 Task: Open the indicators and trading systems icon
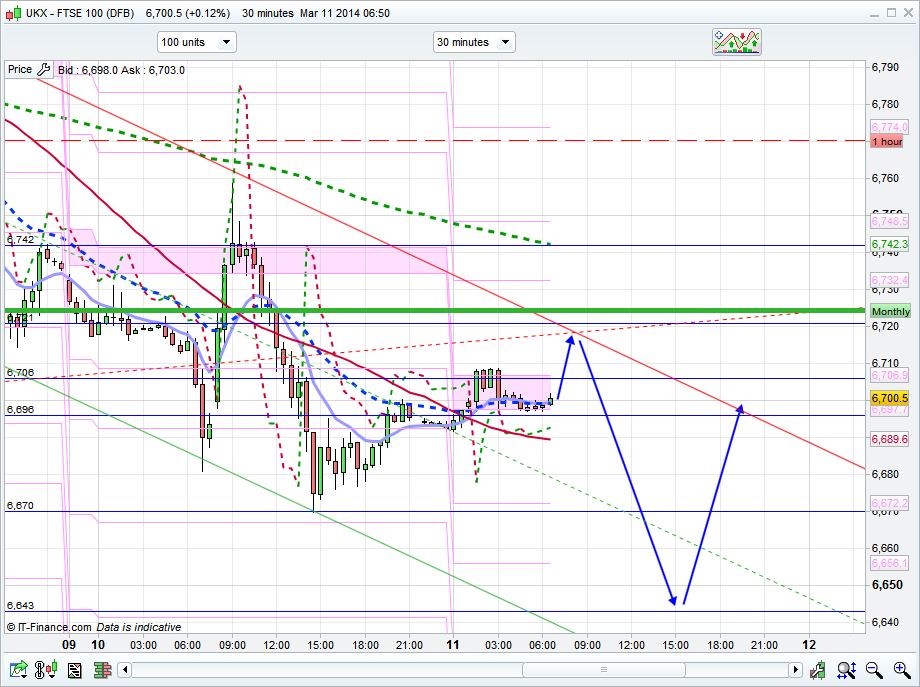(737, 42)
